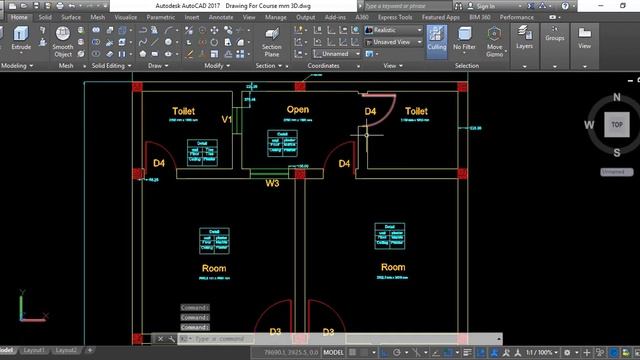Click the Print icon in quick access toolbar

tap(60, 6)
